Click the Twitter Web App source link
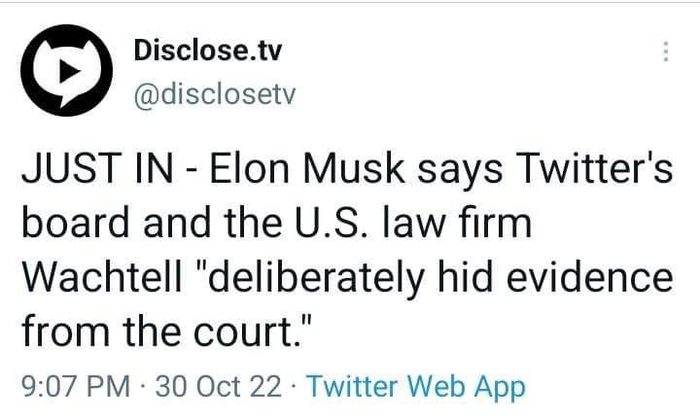700x419 pixels. [415, 386]
